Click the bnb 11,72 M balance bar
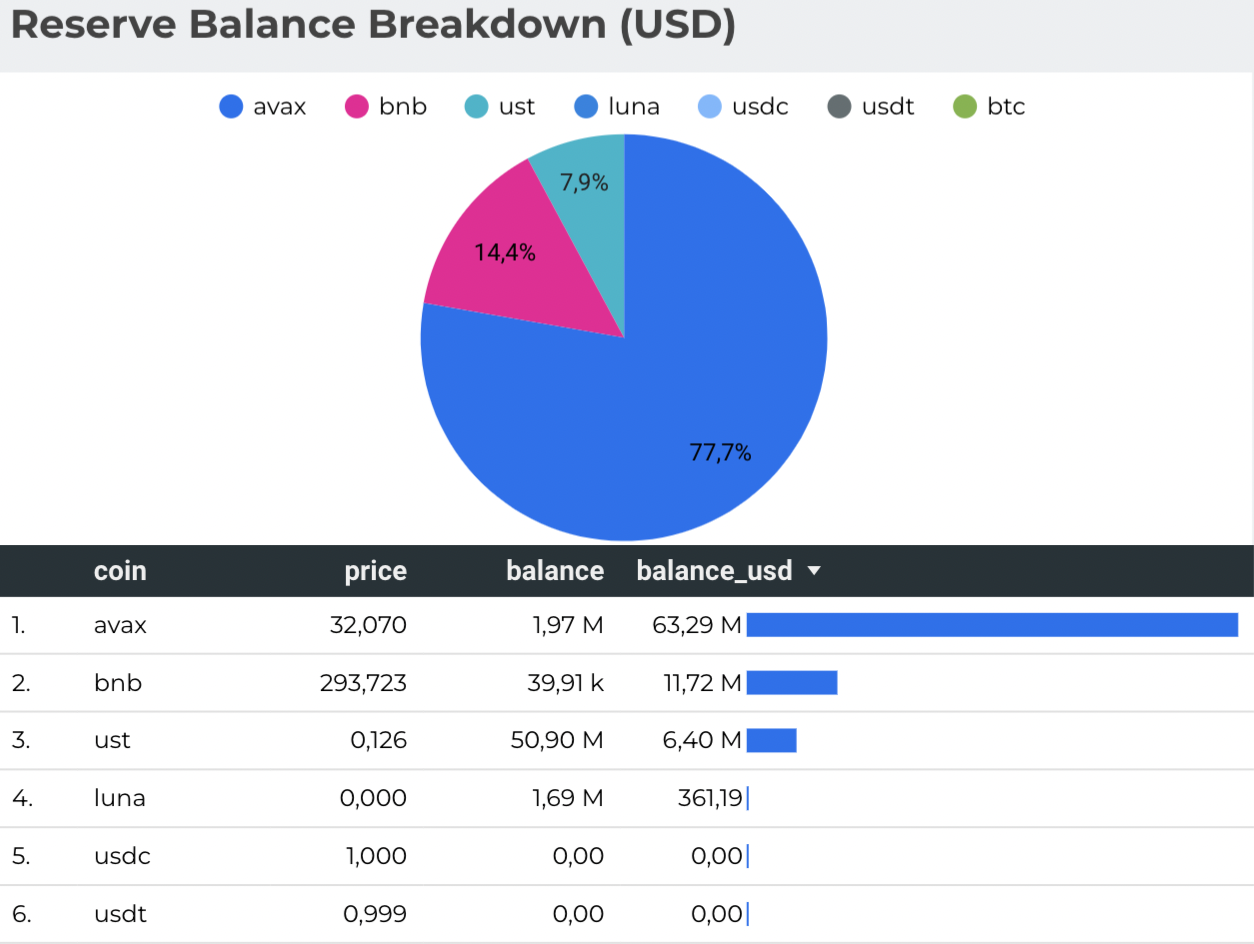 791,683
